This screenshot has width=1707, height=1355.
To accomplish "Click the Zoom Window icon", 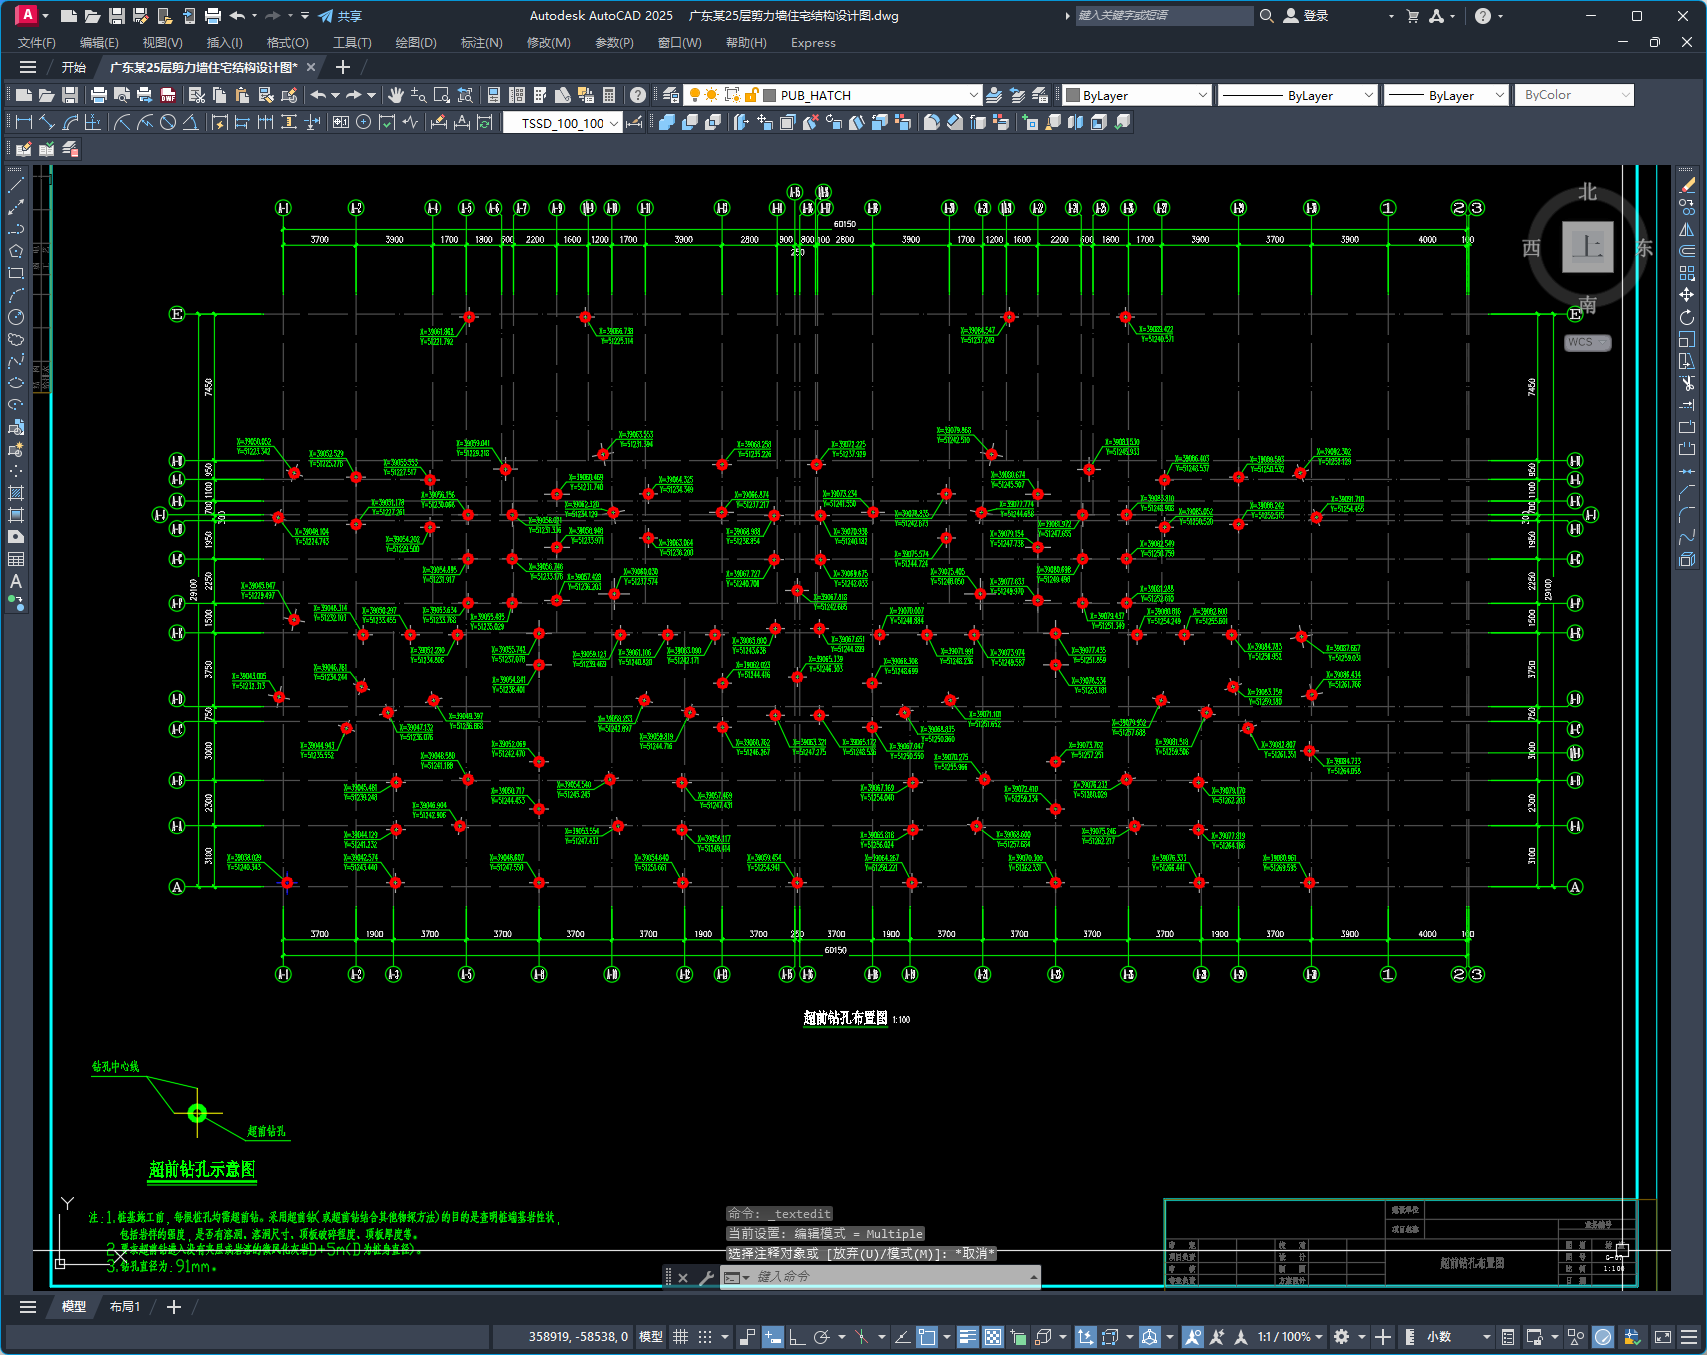I will point(442,95).
